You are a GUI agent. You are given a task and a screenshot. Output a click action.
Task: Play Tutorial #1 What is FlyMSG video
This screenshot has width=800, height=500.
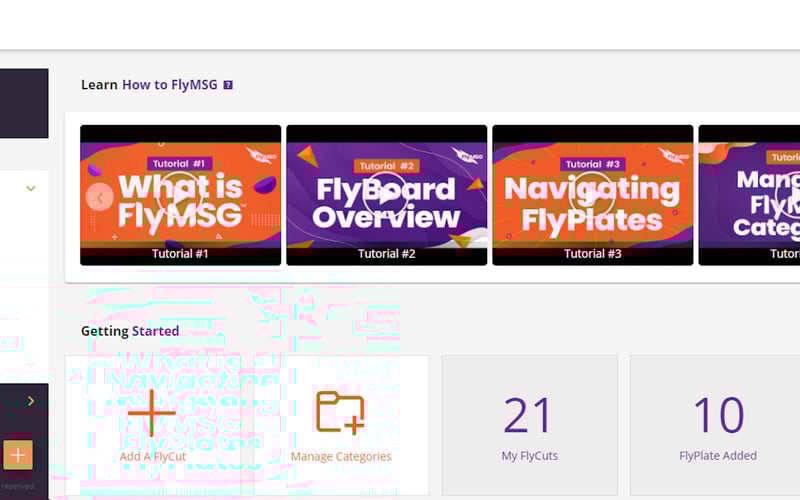180,195
